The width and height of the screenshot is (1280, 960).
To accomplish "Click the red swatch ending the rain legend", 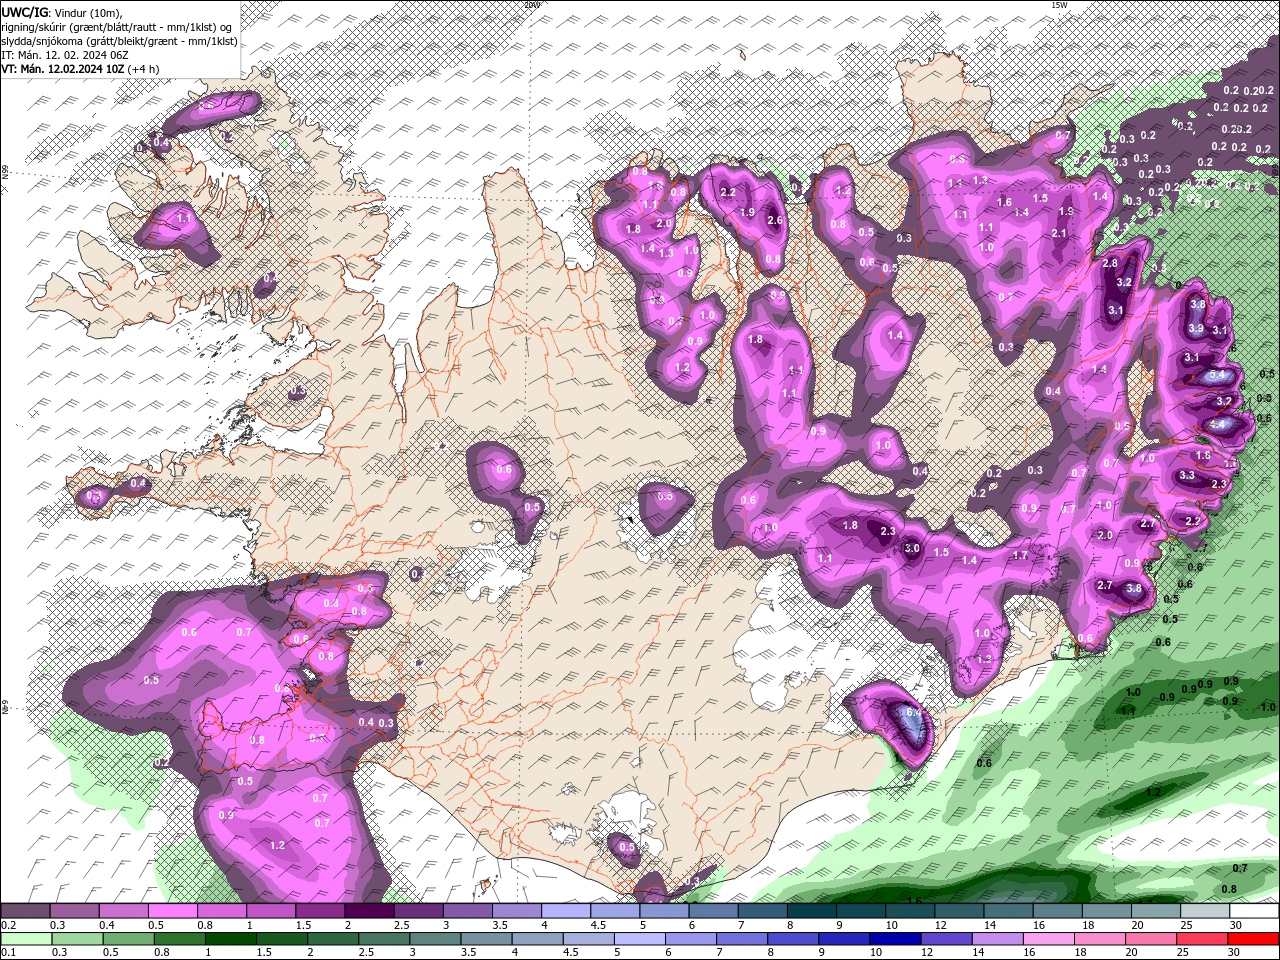I will 1253,939.
